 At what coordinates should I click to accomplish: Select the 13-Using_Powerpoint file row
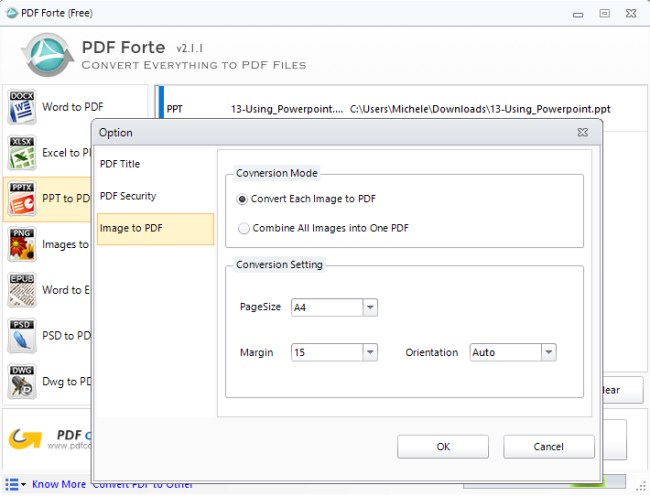402,109
